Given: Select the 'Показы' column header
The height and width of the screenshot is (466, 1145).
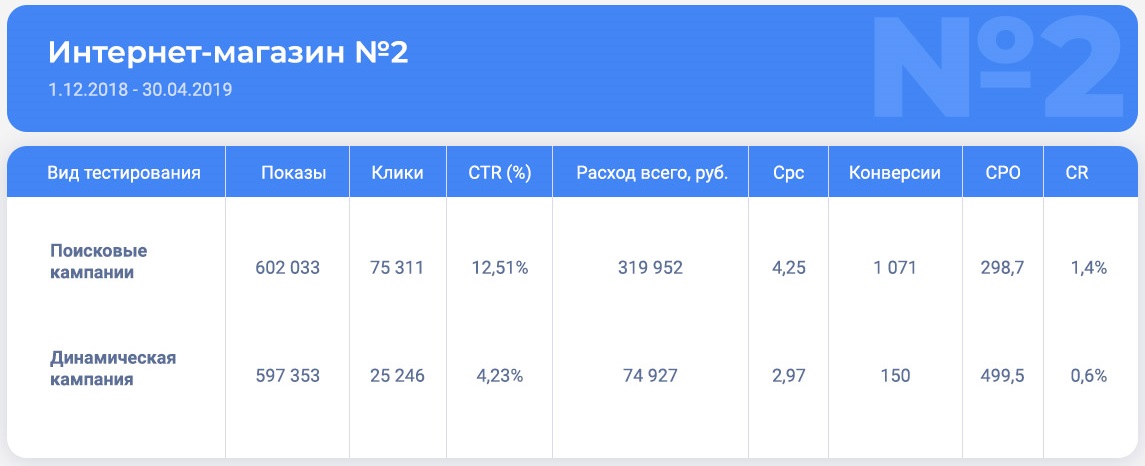Looking at the screenshot, I should click(x=293, y=172).
